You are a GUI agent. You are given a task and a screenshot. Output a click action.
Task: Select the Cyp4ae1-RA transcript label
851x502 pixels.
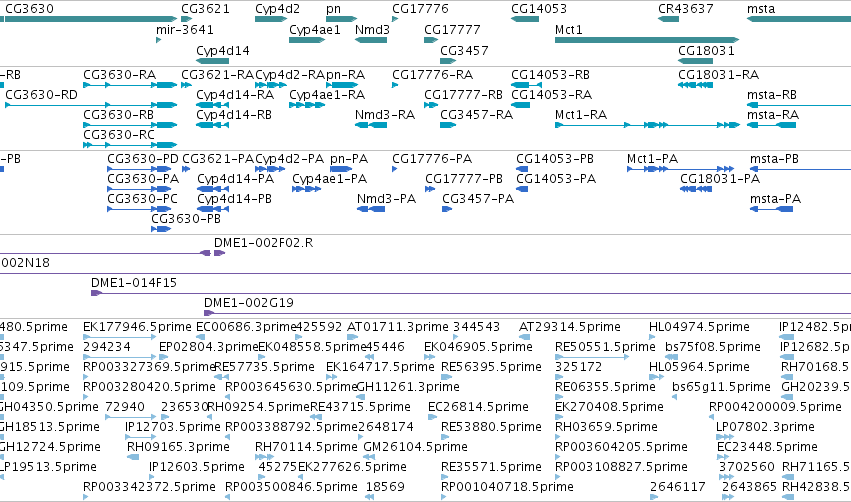point(327,94)
